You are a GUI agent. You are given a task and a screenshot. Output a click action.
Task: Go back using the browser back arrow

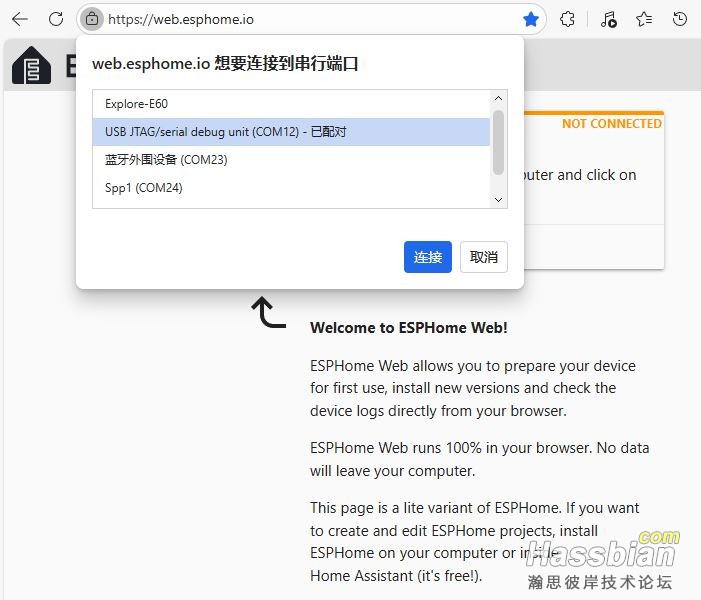(x=20, y=19)
